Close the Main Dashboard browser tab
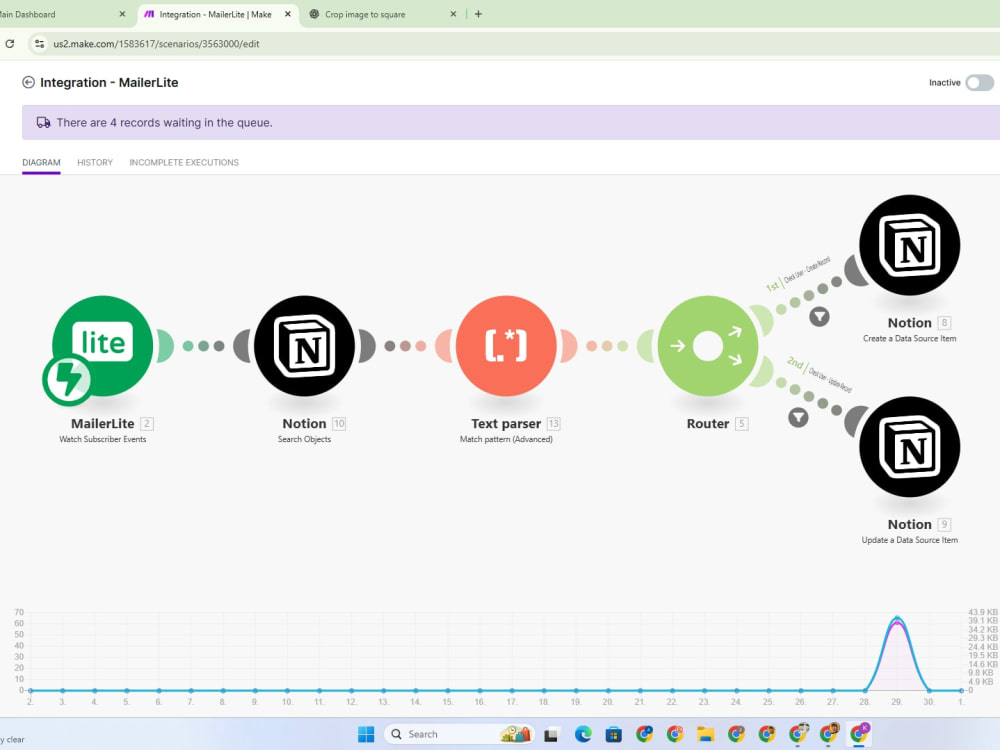Screen dimensions: 1000x750 [x=122, y=14]
